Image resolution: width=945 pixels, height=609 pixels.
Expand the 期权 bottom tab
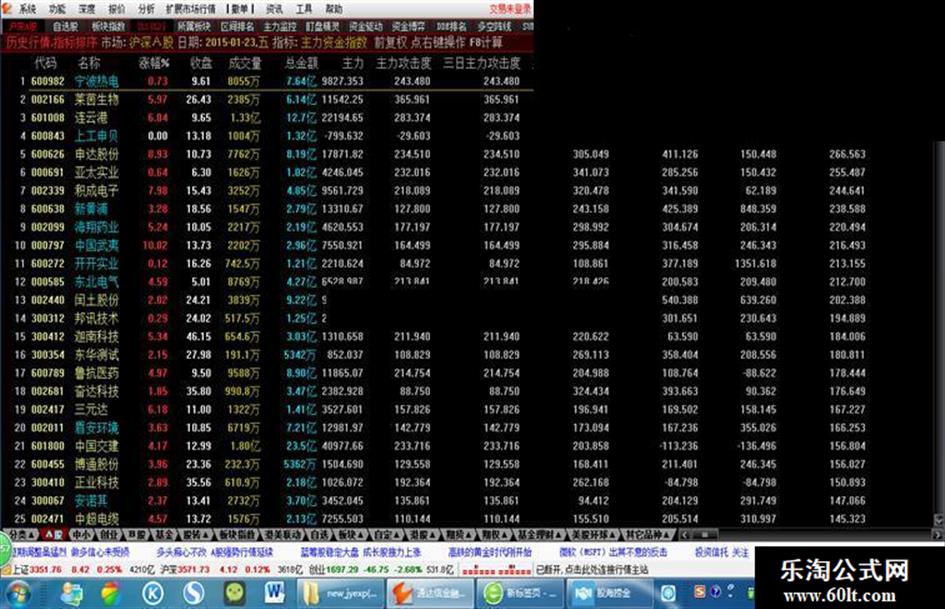click(494, 535)
